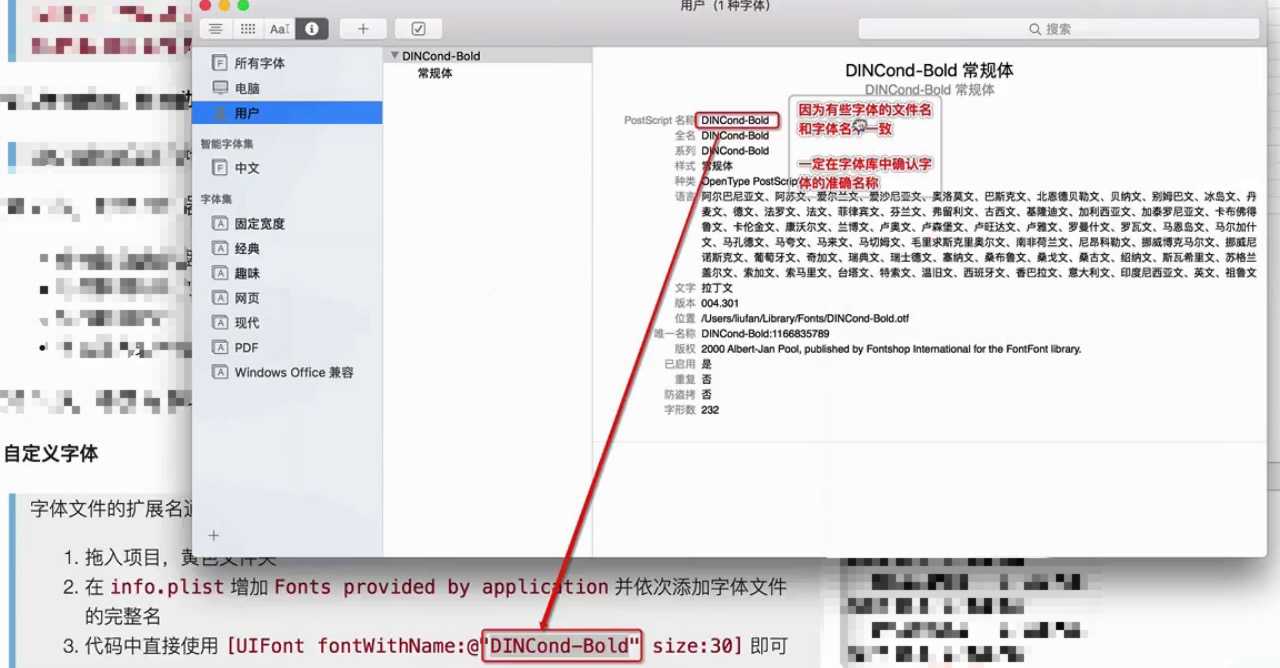Toggle the font Information view
The image size is (1280, 668).
pyautogui.click(x=311, y=29)
